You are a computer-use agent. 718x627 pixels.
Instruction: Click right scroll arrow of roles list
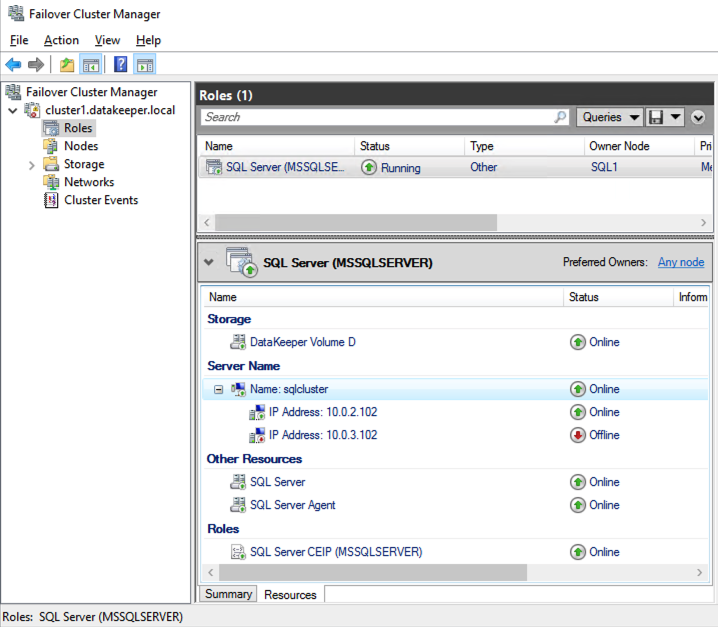tap(703, 223)
